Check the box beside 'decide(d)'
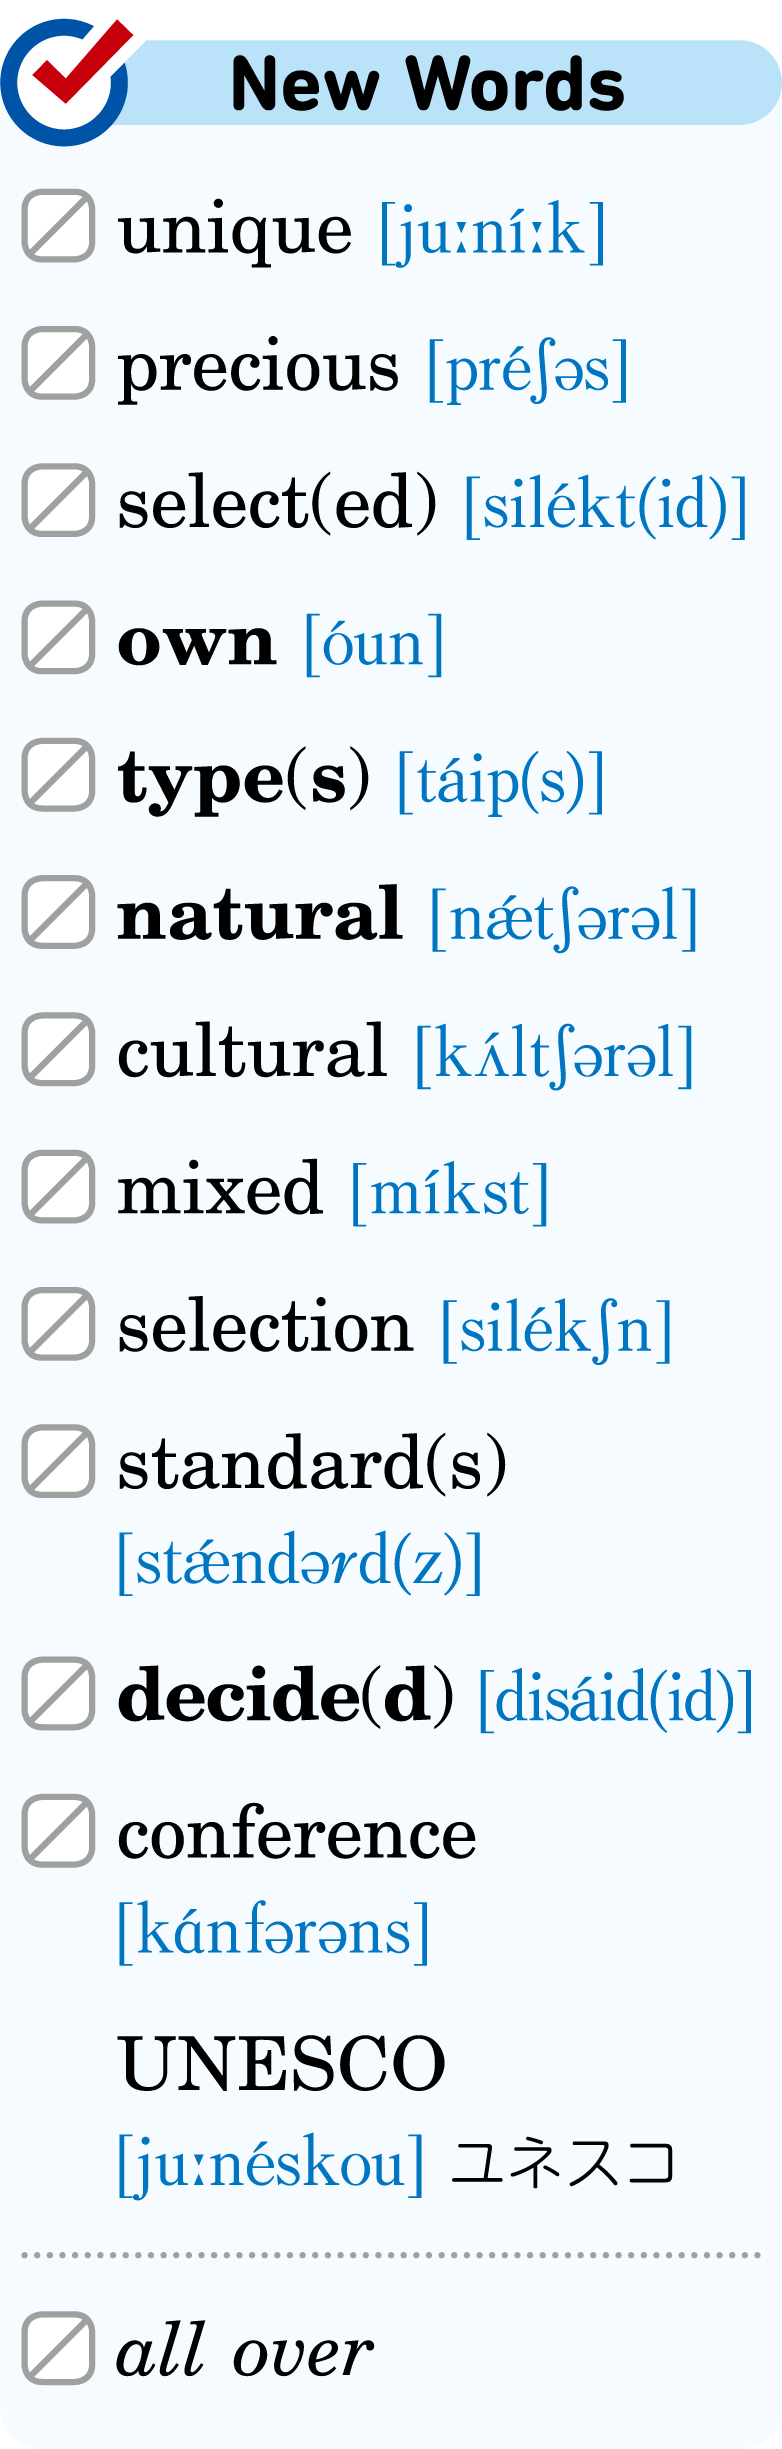 coord(59,1694)
